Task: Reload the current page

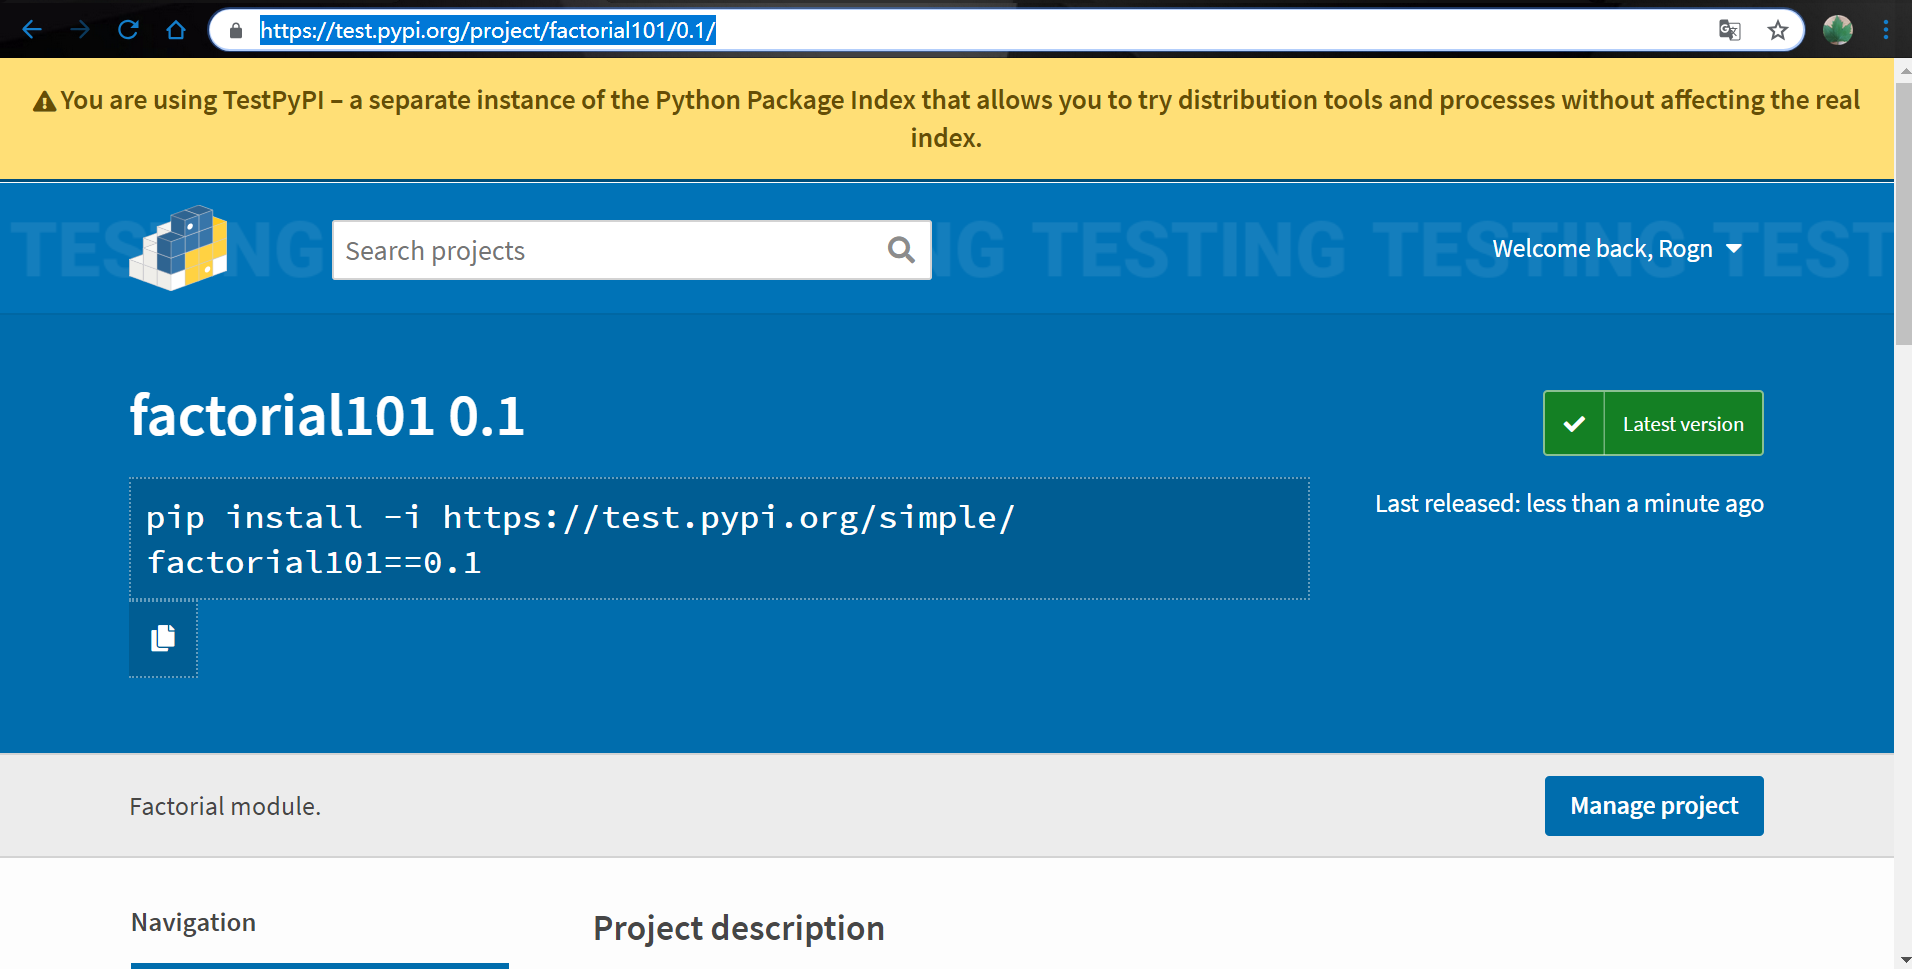Action: coord(128,30)
